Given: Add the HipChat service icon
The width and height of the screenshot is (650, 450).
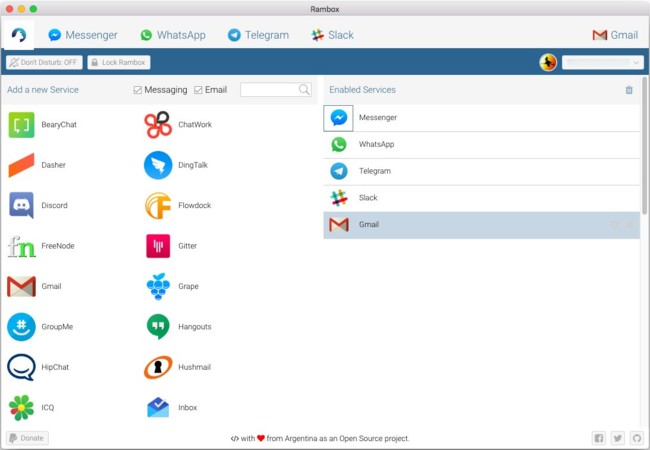Looking at the screenshot, I should pos(22,367).
